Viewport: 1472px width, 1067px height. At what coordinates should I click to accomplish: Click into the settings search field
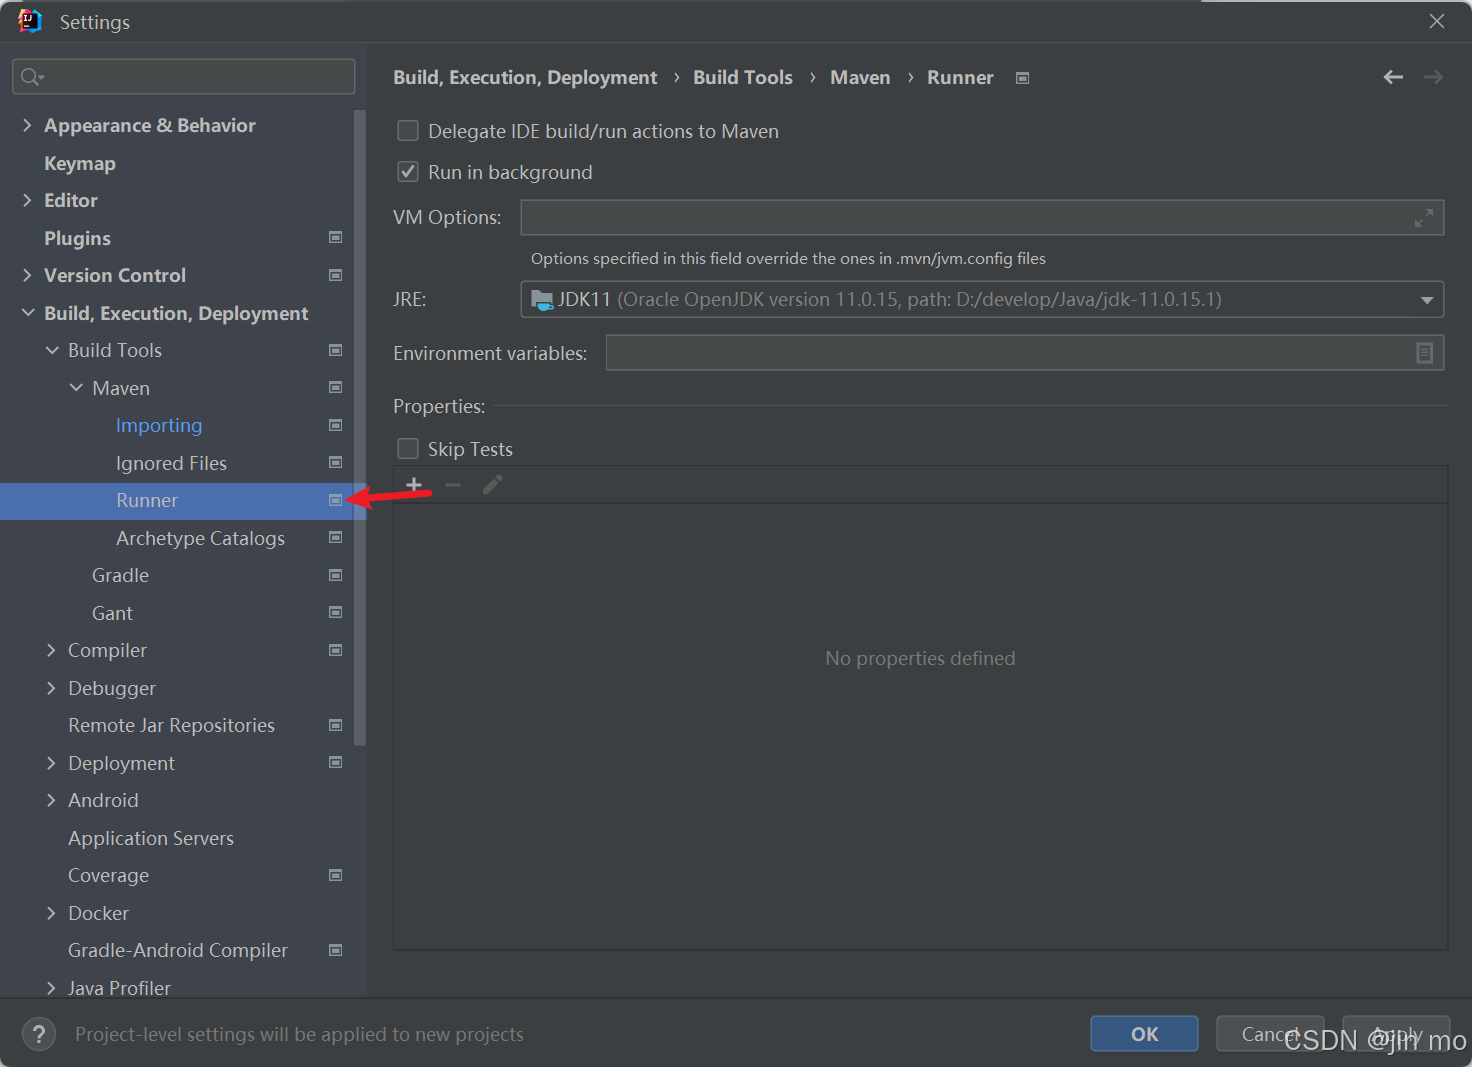pos(184,77)
